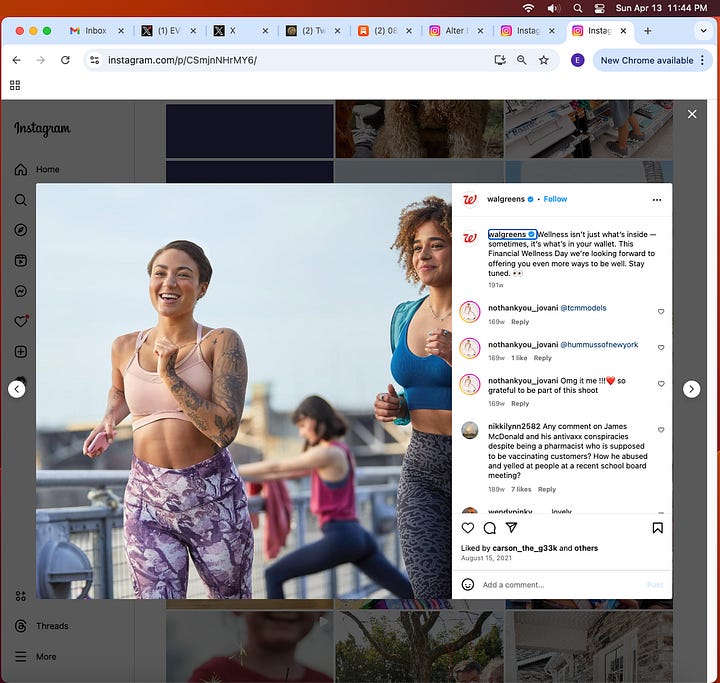Like the @hummusofnewyork comment
The image size is (720, 683).
point(661,347)
